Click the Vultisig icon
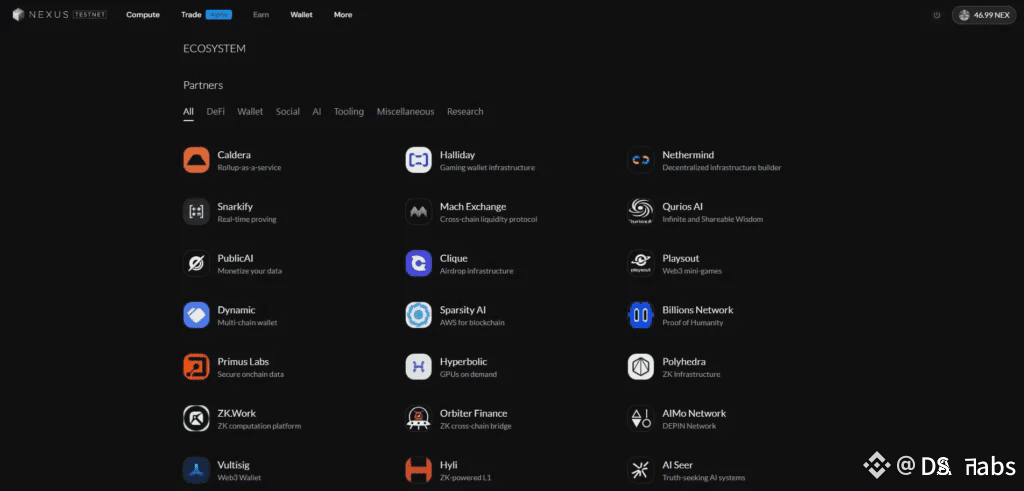Screen dimensions: 1024x491 (x=196, y=470)
